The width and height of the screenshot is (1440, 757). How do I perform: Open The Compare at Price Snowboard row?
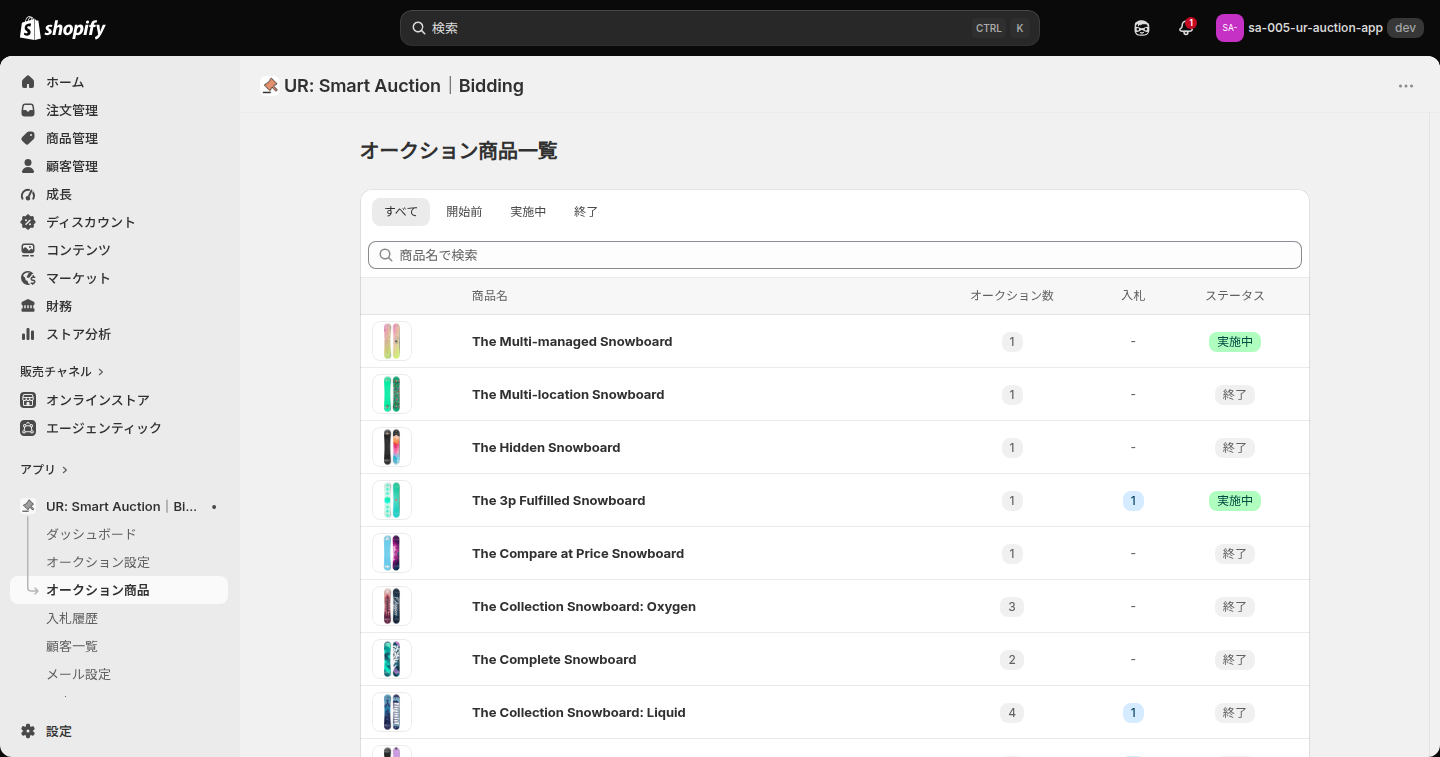click(x=835, y=553)
